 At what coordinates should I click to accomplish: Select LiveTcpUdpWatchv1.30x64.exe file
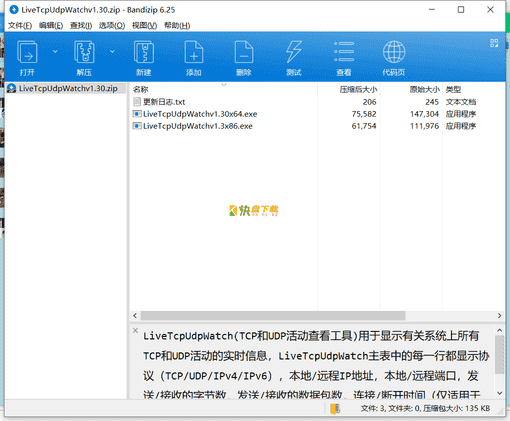coord(200,114)
